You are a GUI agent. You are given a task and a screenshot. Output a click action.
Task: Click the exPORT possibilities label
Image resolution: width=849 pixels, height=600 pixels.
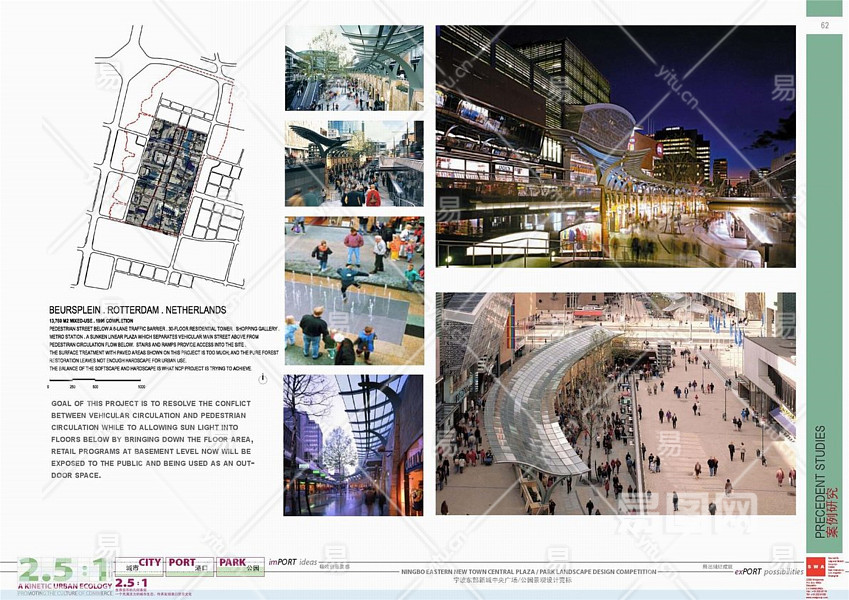click(x=769, y=571)
